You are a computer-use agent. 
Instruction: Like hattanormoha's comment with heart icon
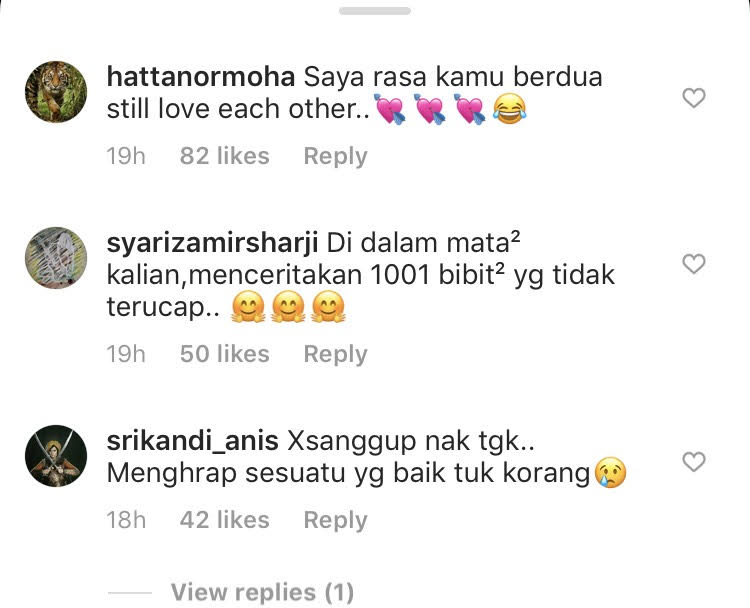(694, 98)
